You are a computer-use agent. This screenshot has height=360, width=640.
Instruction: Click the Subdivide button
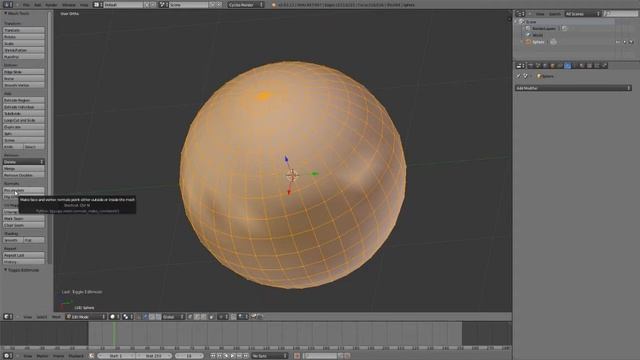tap(24, 113)
